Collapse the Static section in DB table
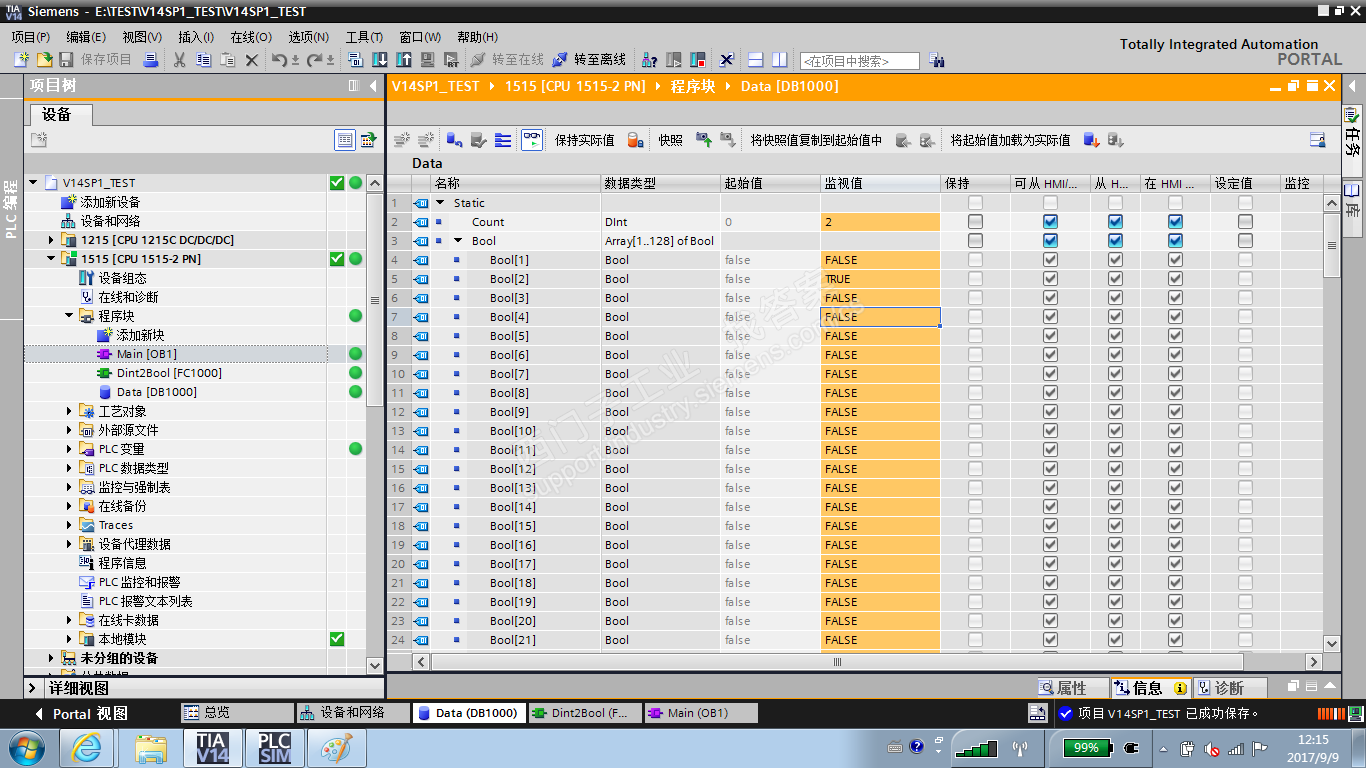This screenshot has height=768, width=1366. click(440, 203)
